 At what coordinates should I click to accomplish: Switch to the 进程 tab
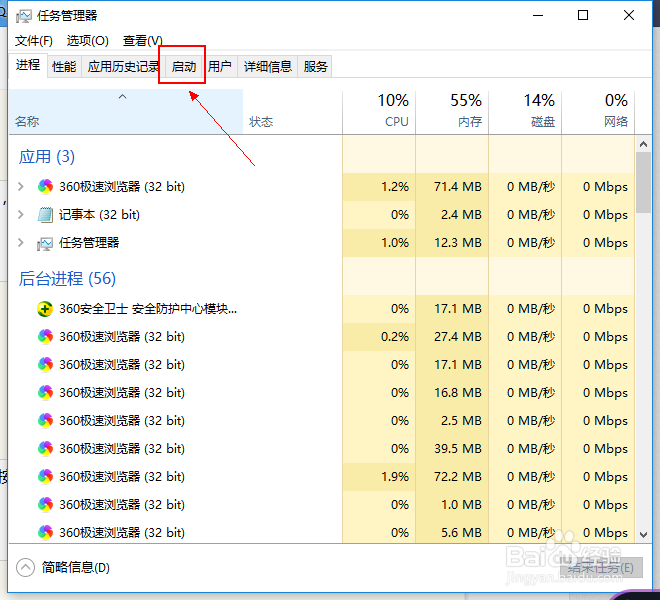(28, 65)
